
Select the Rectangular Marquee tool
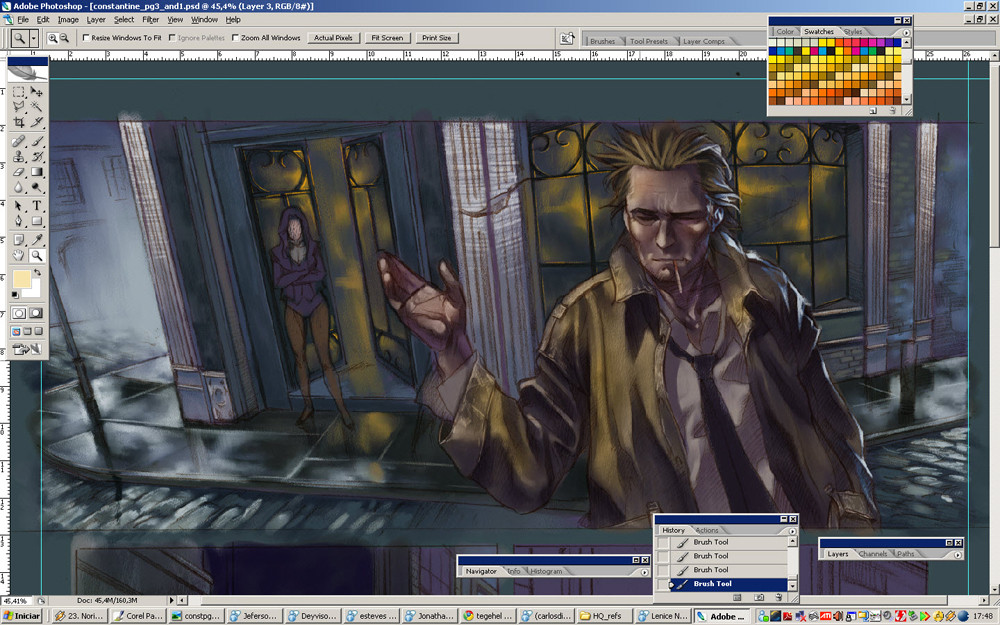tap(18, 92)
